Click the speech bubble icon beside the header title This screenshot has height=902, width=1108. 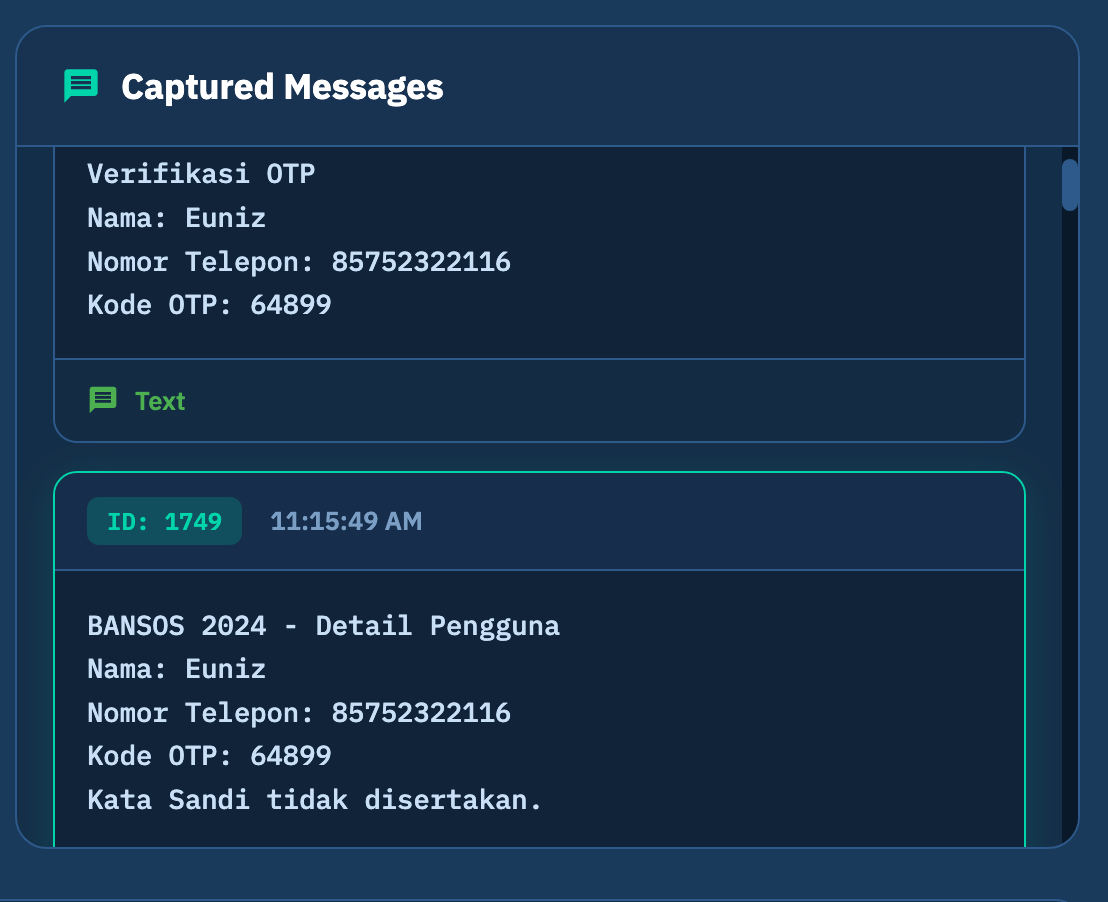81,86
